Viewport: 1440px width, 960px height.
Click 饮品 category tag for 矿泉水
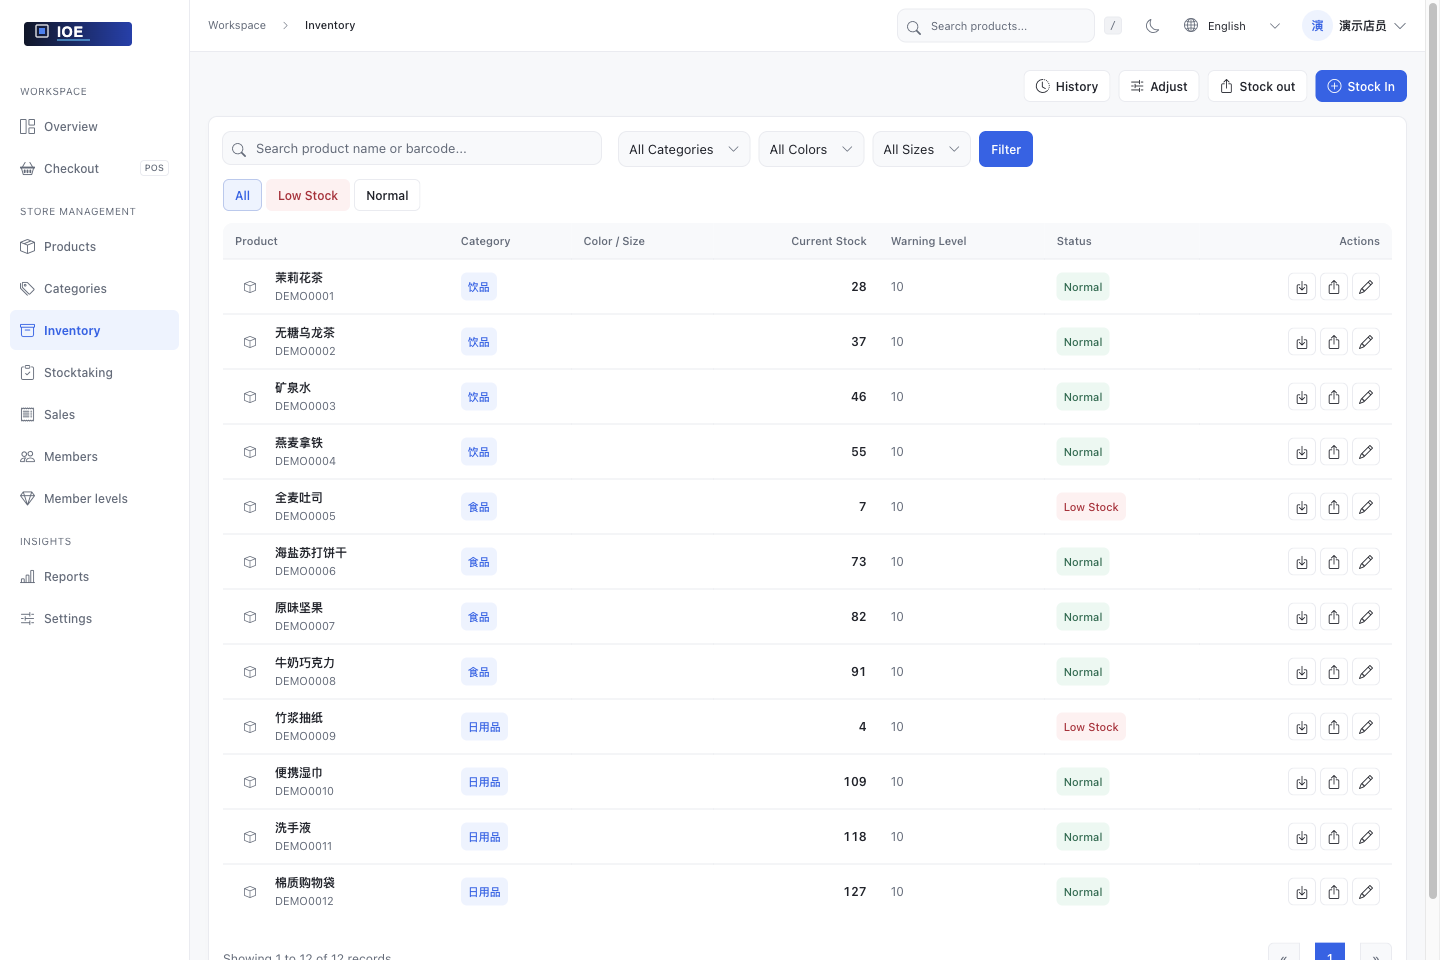pos(479,397)
